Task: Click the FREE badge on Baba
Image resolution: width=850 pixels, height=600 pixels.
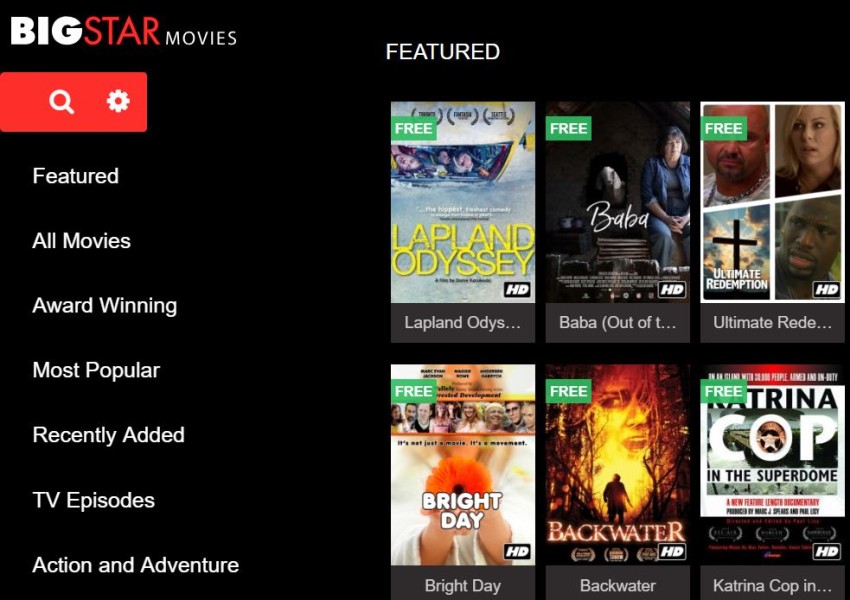Action: (x=568, y=128)
